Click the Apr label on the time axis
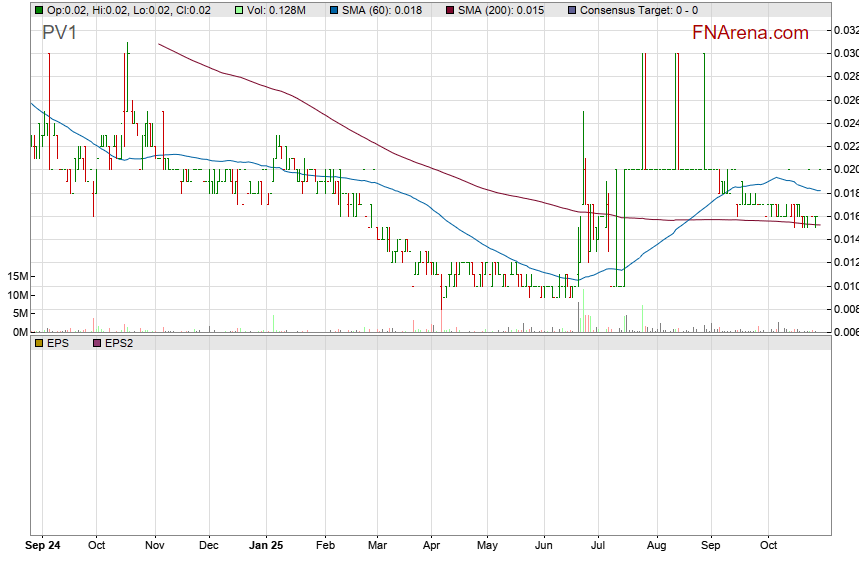 (x=431, y=546)
